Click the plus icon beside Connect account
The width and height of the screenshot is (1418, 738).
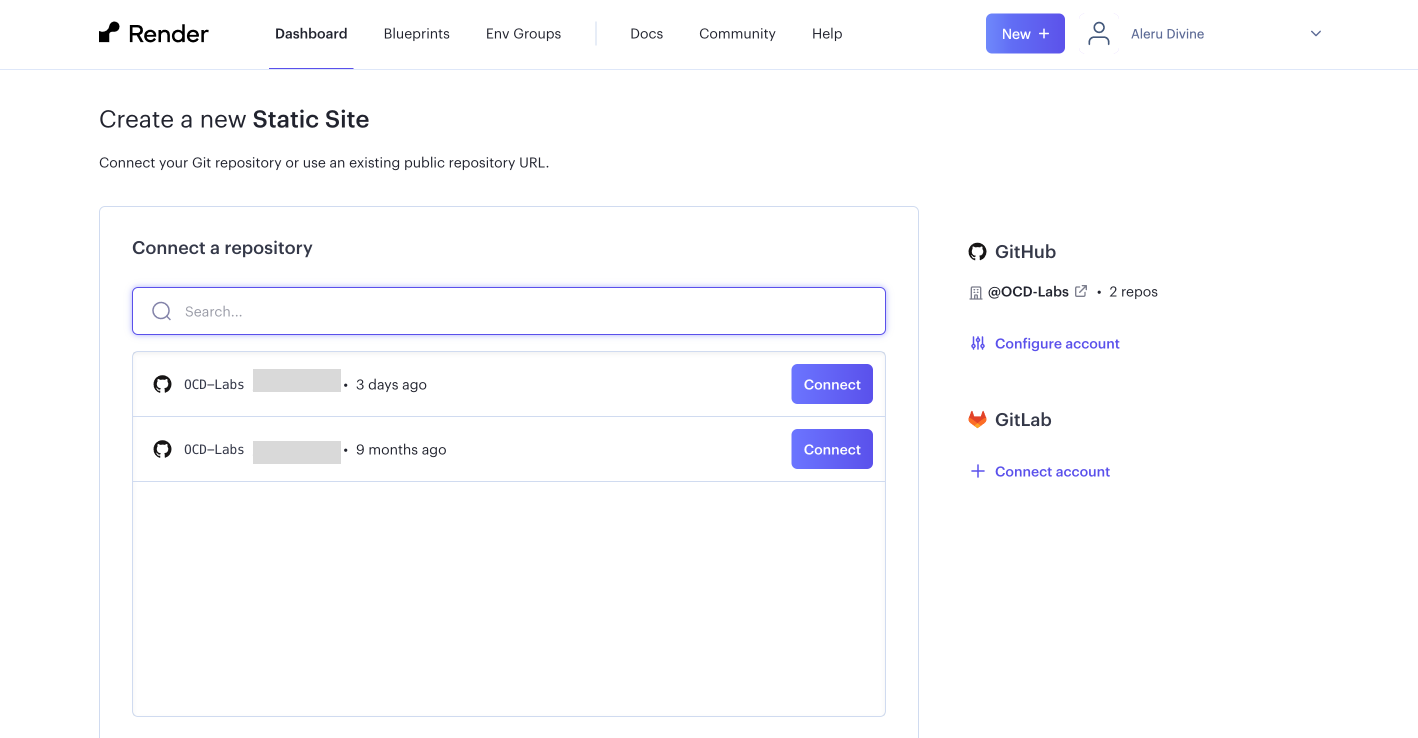coord(978,471)
